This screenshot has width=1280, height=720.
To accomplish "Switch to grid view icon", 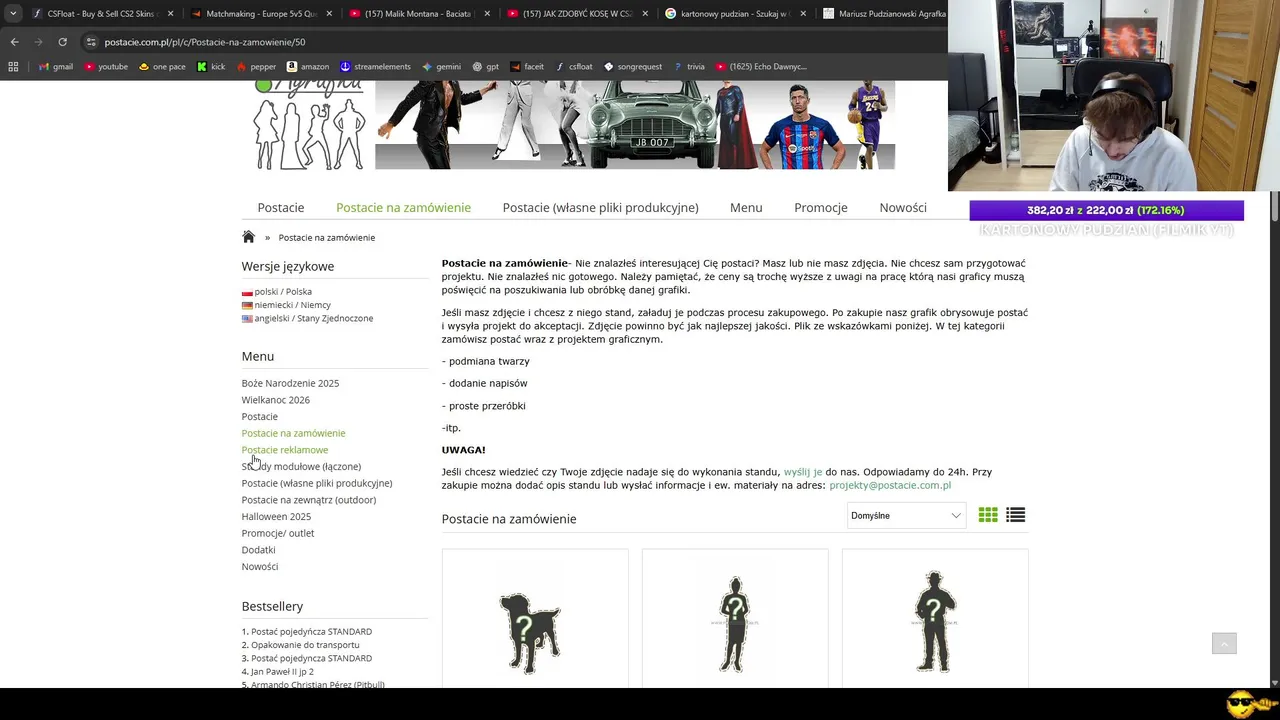I will coord(988,515).
